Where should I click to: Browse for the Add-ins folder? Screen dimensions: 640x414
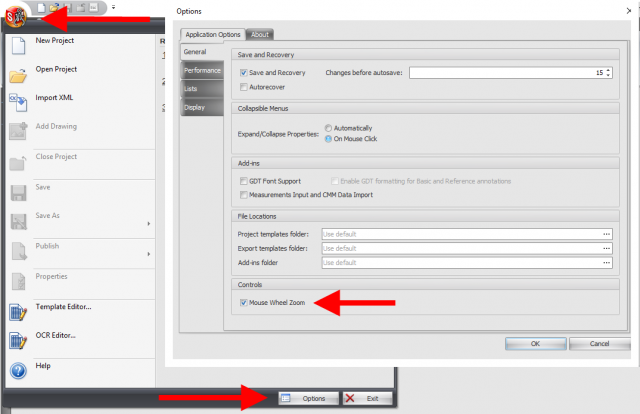click(x=607, y=263)
